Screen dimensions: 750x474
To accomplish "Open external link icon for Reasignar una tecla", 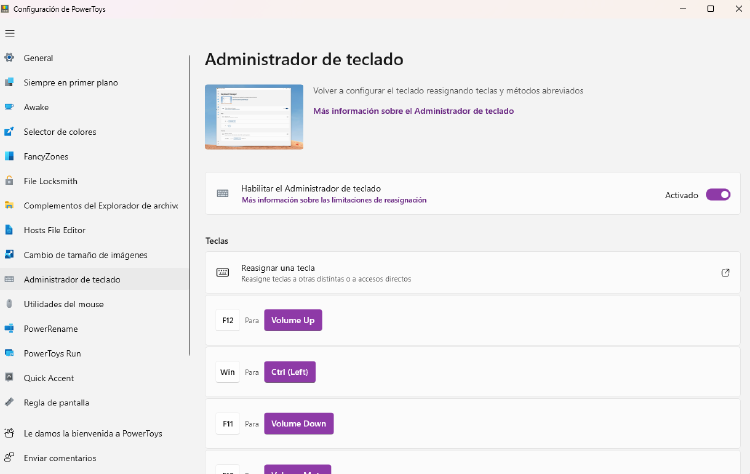I will pyautogui.click(x=725, y=273).
